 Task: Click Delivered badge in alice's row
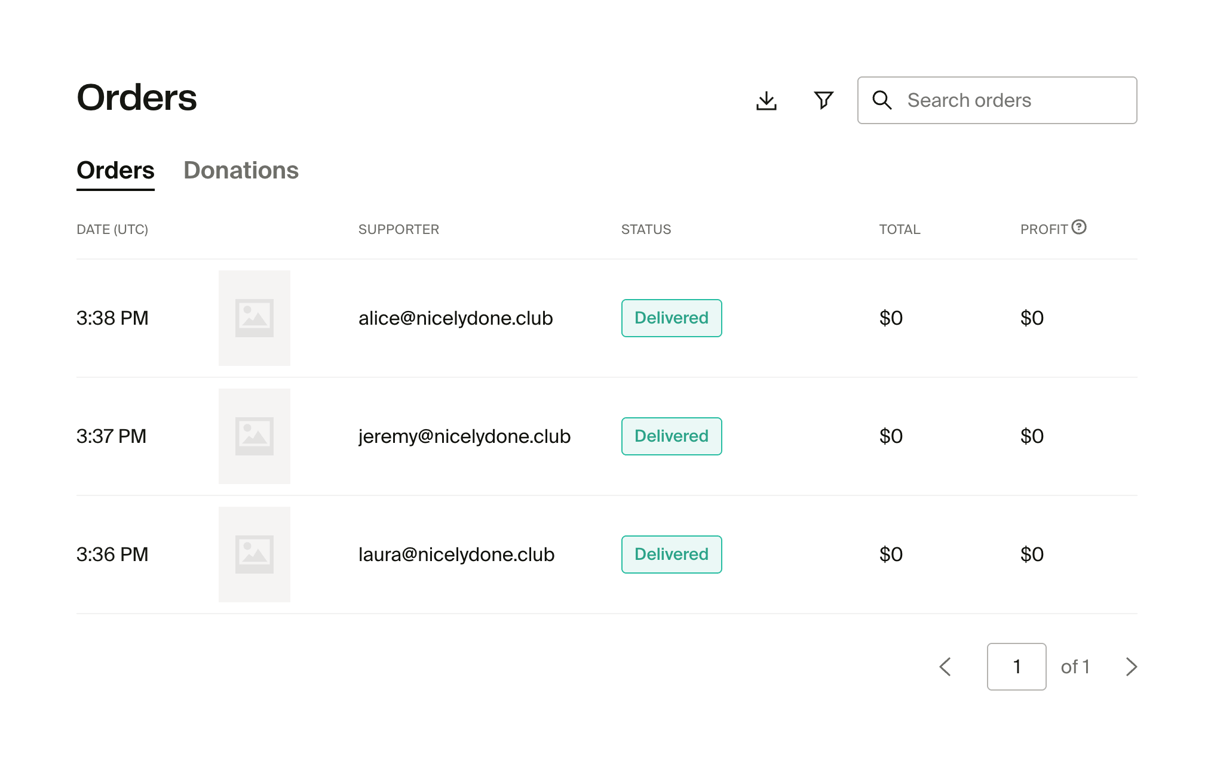(x=671, y=318)
